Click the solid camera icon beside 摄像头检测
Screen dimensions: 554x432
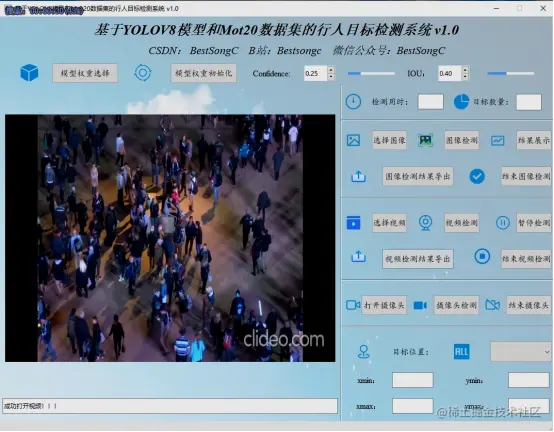coord(420,305)
